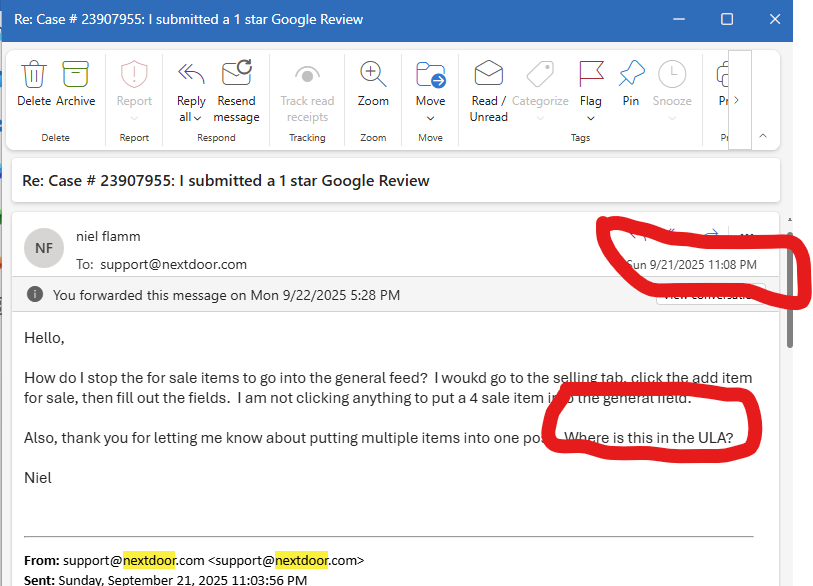Collapse the ribbon with the up arrow
Image resolution: width=813 pixels, height=586 pixels.
763,136
